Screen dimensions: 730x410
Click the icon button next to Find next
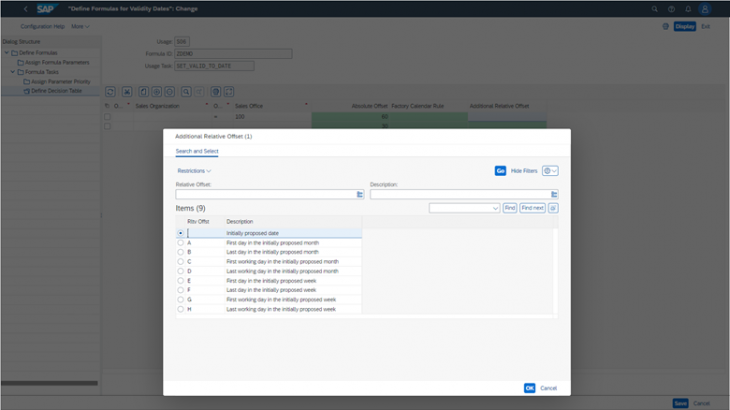tap(553, 208)
